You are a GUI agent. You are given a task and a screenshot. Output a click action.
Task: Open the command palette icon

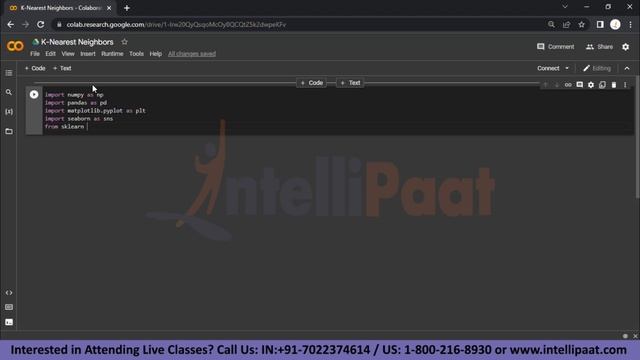(x=9, y=307)
